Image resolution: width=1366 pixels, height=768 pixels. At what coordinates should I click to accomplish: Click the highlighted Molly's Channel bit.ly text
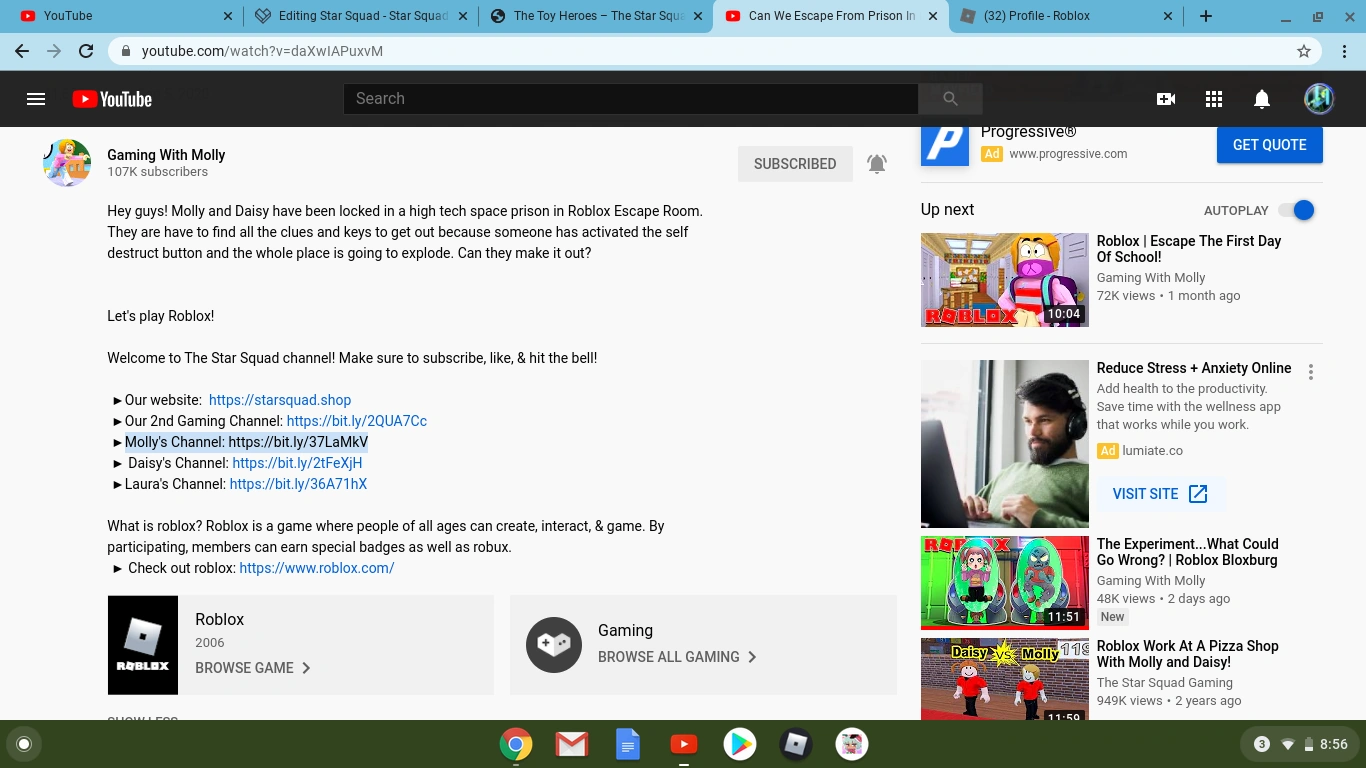pyautogui.click(x=246, y=442)
